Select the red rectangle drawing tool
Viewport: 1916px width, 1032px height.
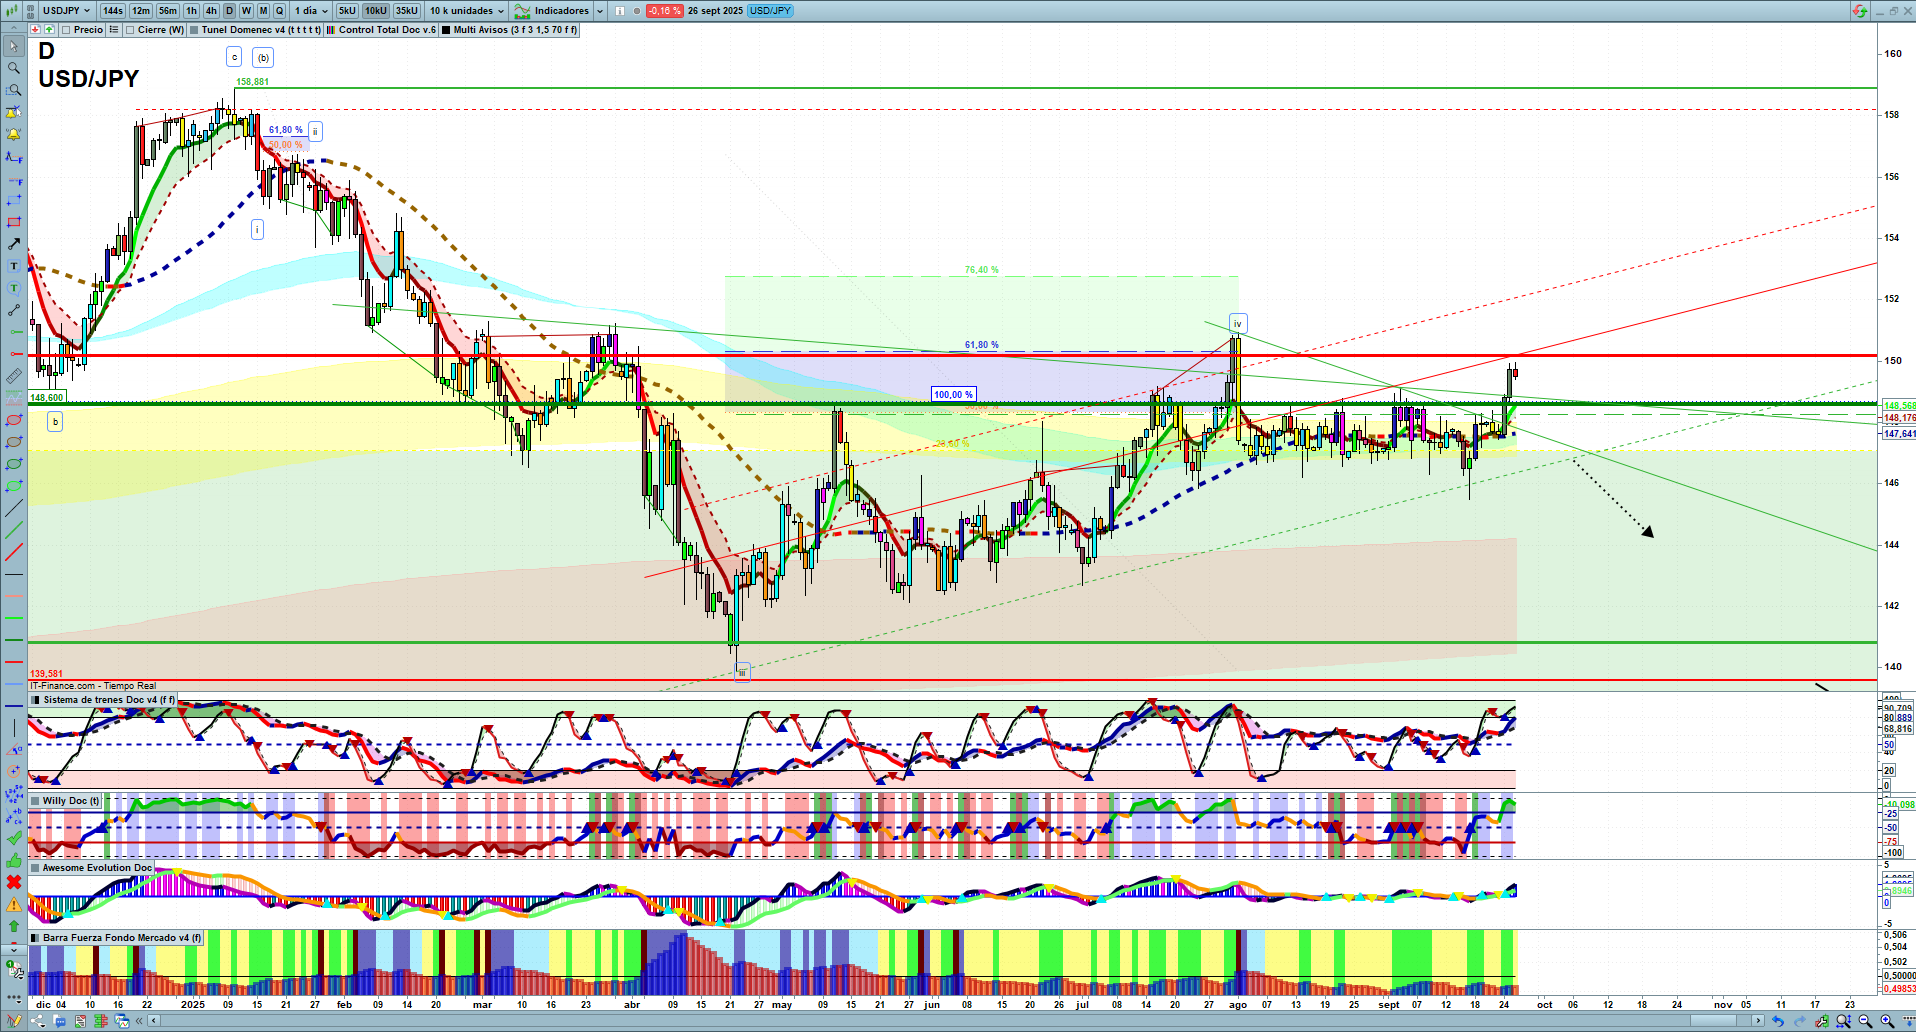(14, 222)
